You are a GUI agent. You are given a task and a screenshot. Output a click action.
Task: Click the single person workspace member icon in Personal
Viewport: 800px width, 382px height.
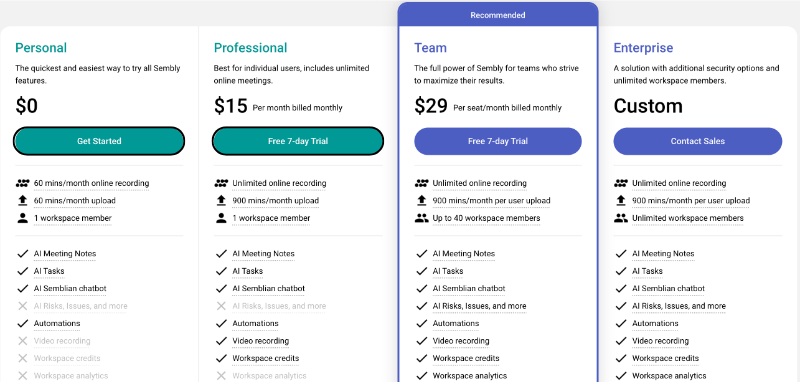coord(22,218)
